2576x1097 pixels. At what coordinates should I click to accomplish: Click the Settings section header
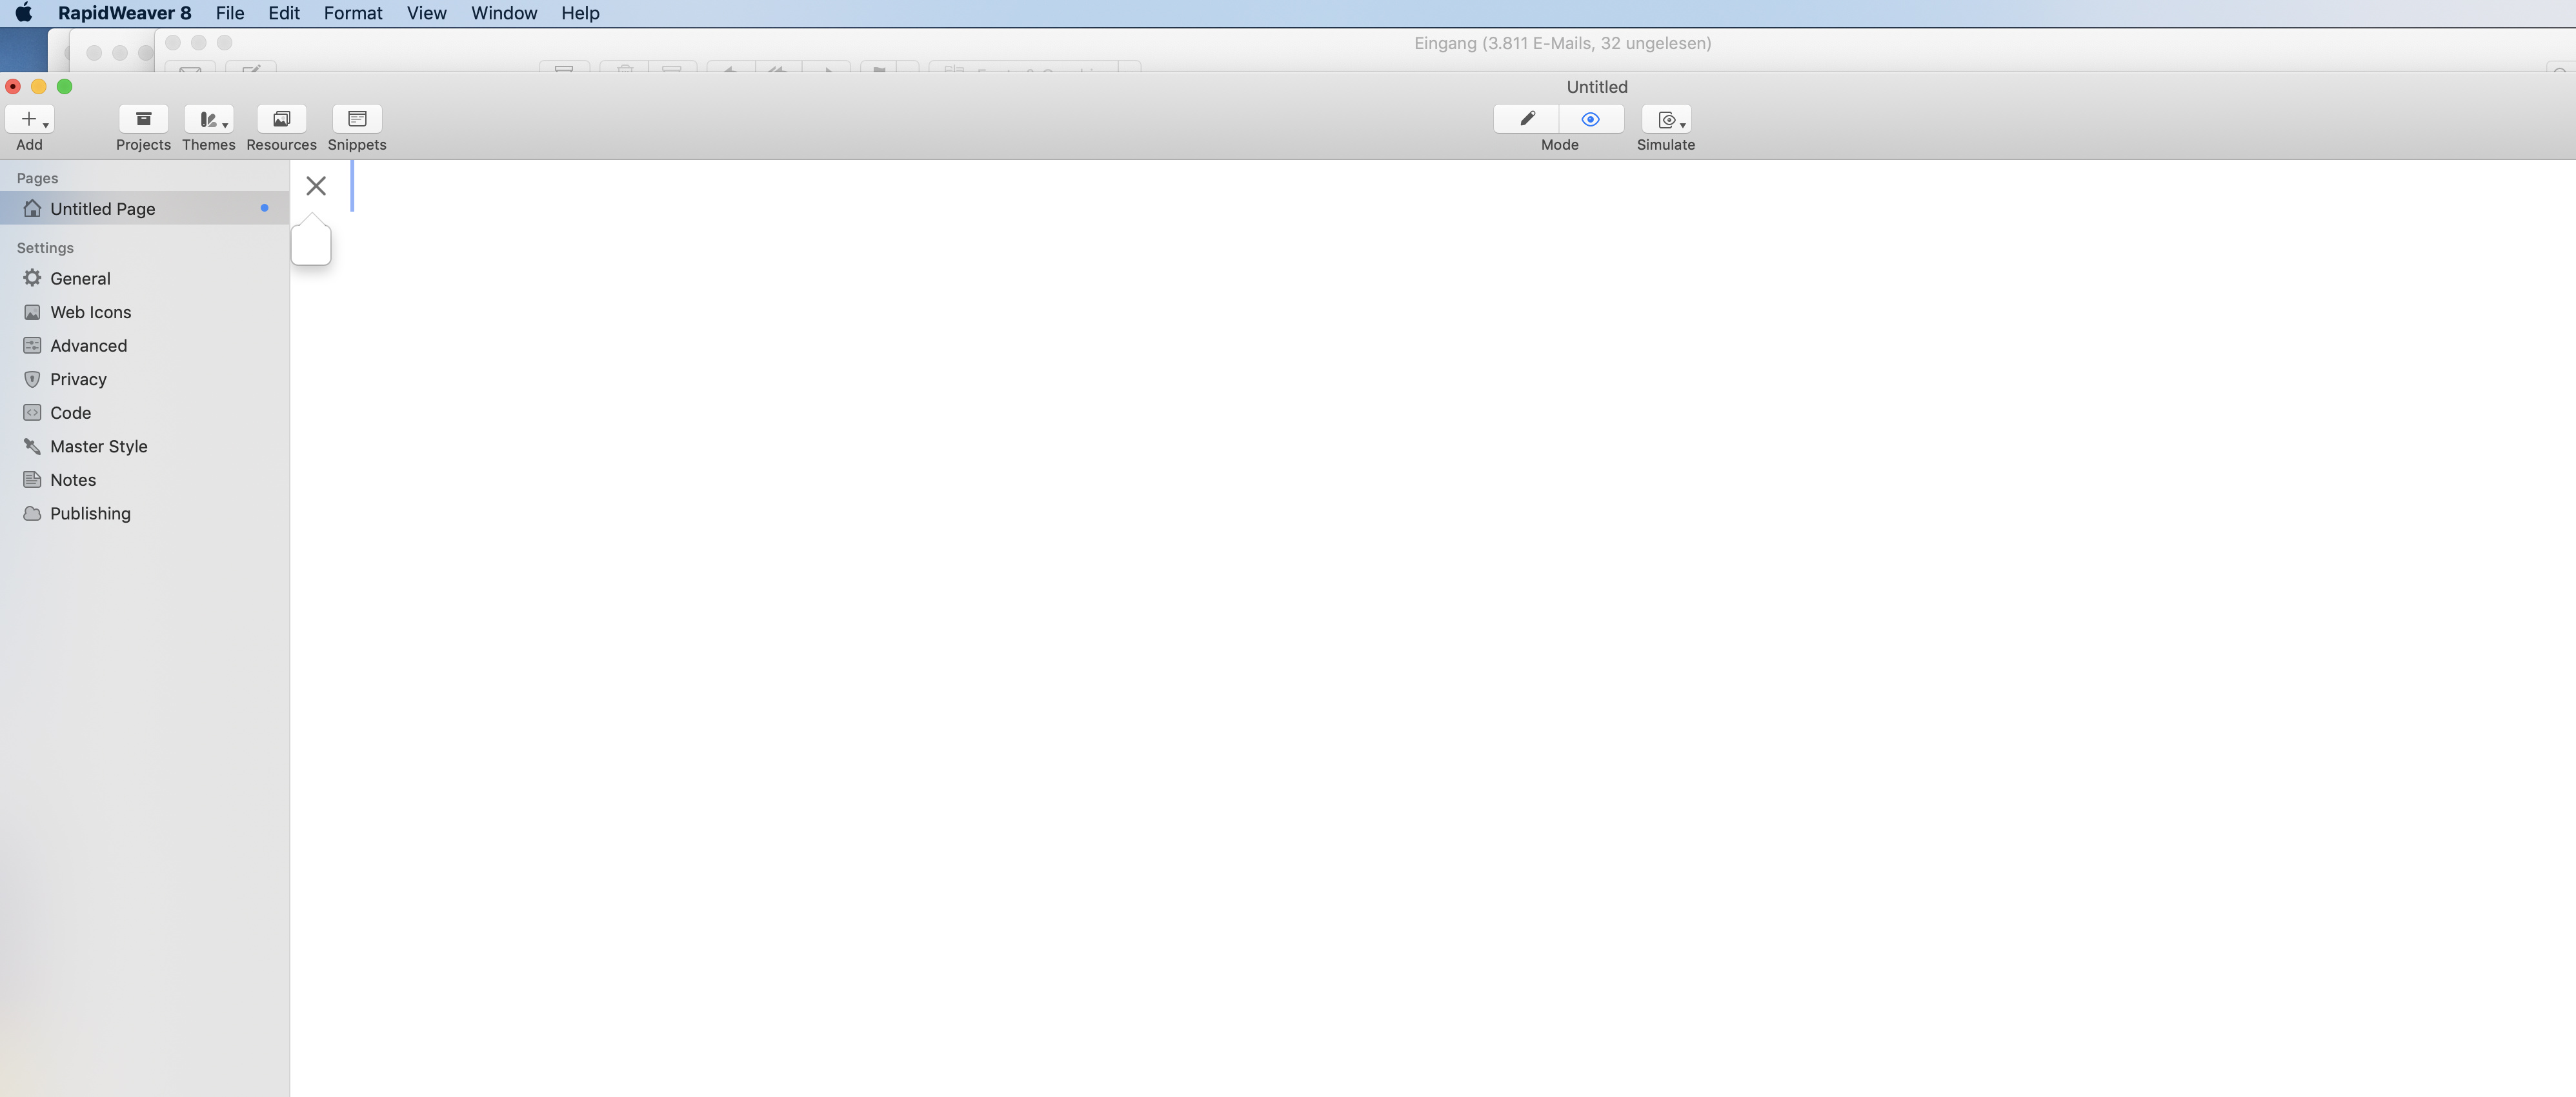coord(45,248)
